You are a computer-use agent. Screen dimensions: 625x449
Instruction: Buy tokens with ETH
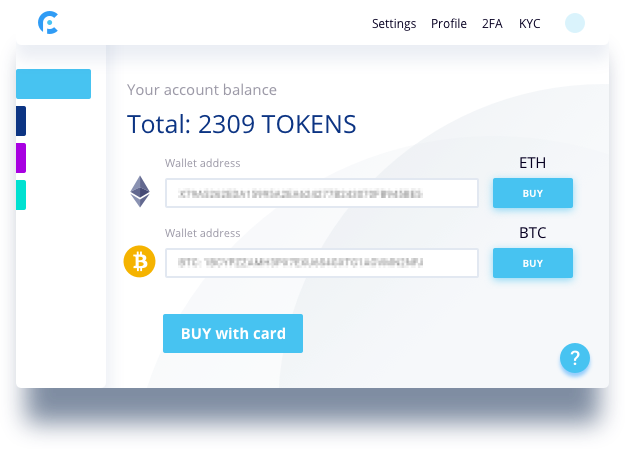[533, 193]
